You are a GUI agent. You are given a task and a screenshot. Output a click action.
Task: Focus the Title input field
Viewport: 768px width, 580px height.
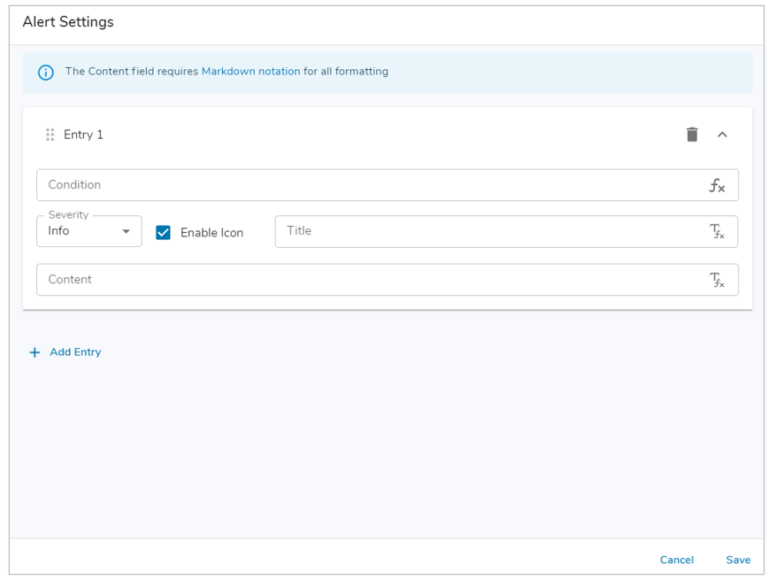tap(506, 231)
